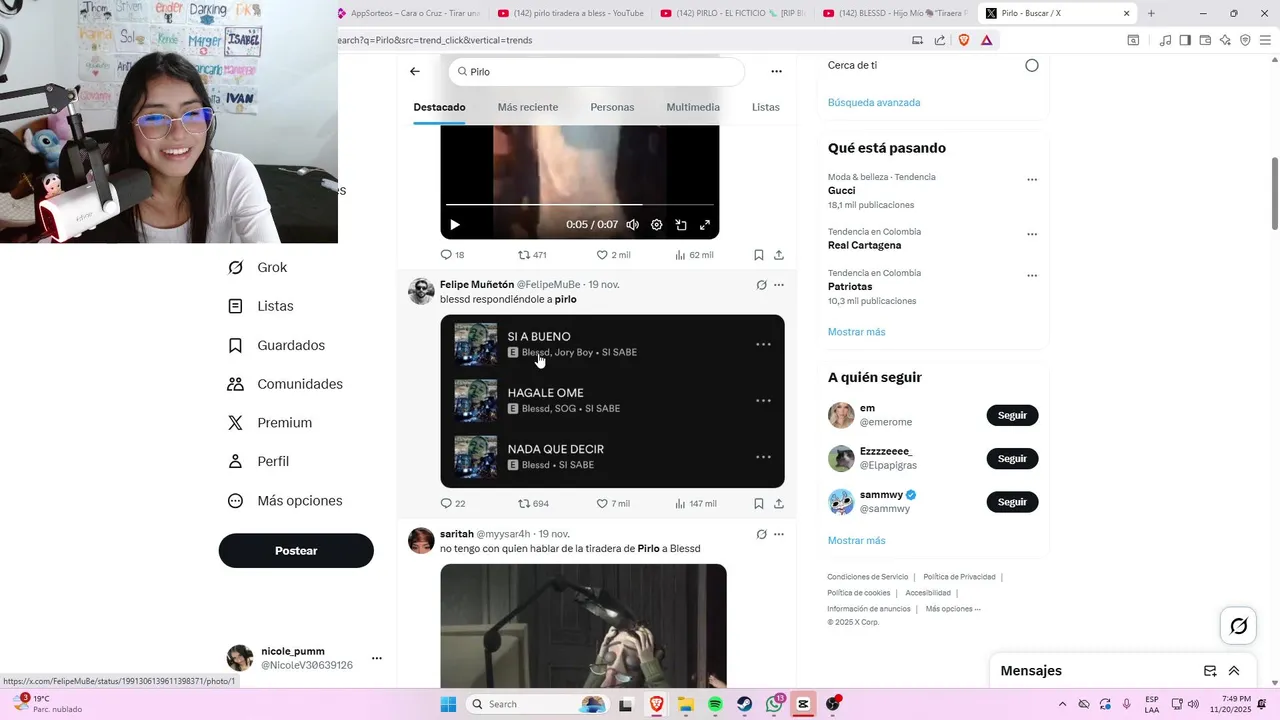Image resolution: width=1280 pixels, height=720 pixels.
Task: Open more options on Felipe Muñetón's post
Action: [779, 285]
